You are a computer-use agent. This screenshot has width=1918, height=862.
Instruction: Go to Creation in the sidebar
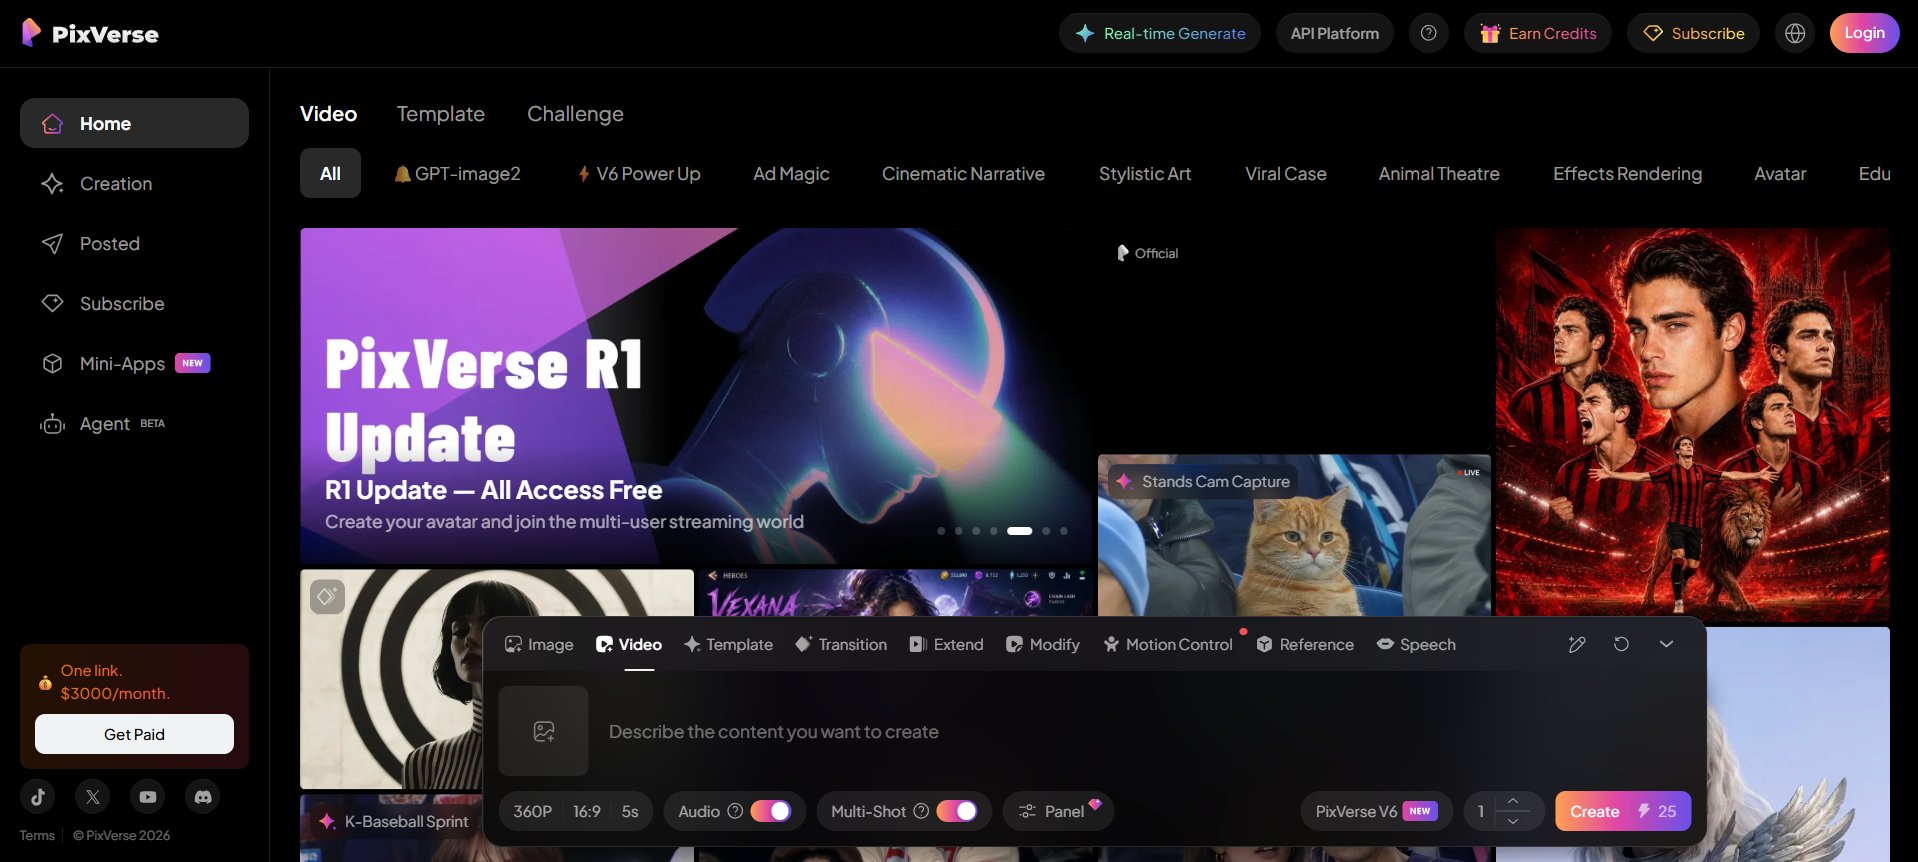click(x=134, y=183)
